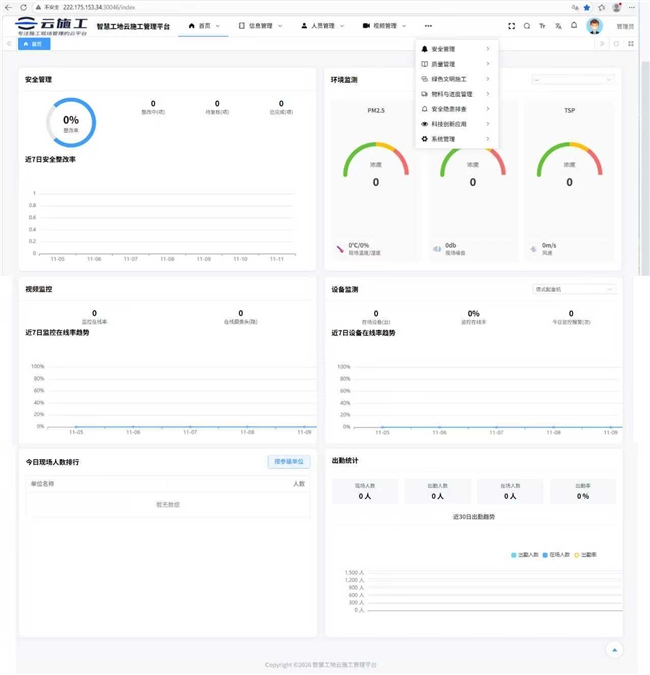Viewport: 650px width, 675px height.
Task: Open the notification bell in the header
Action: click(x=574, y=26)
